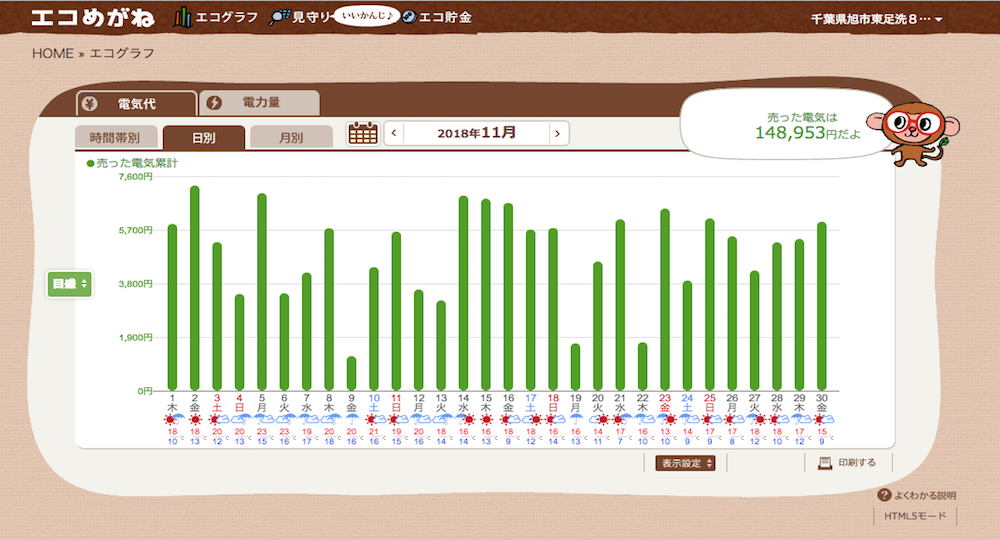Screen dimensions: 1000x540
Task: Expand the 千葉県旭市 location dropdown
Action: 877,19
